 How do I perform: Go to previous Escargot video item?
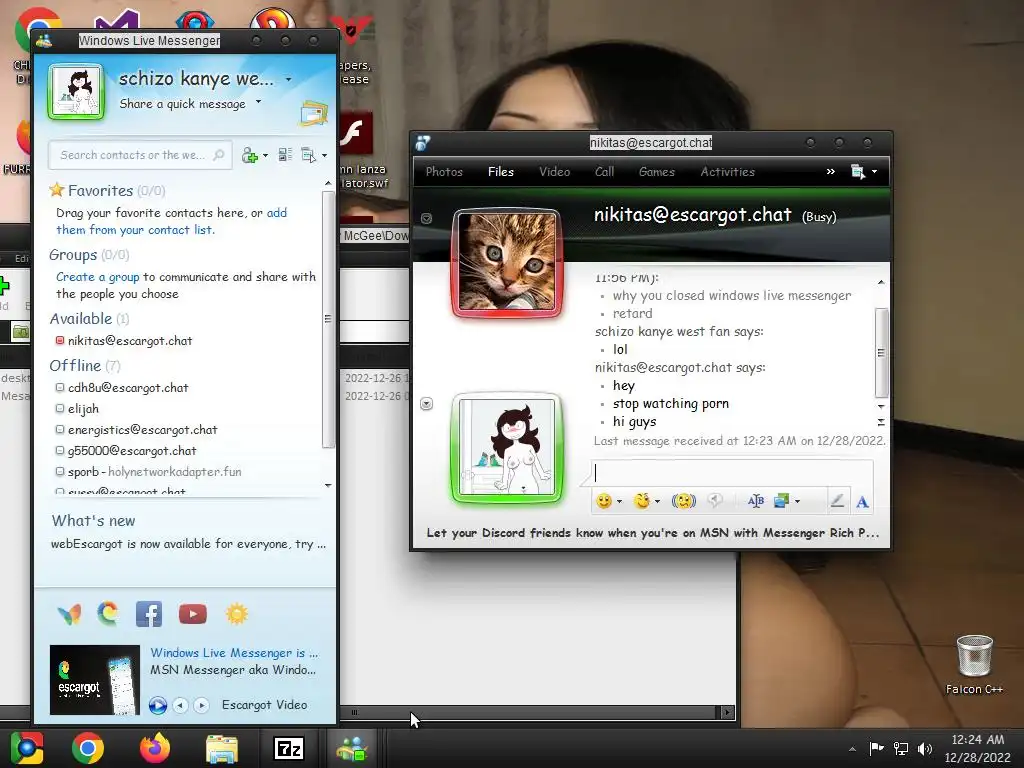pyautogui.click(x=180, y=705)
